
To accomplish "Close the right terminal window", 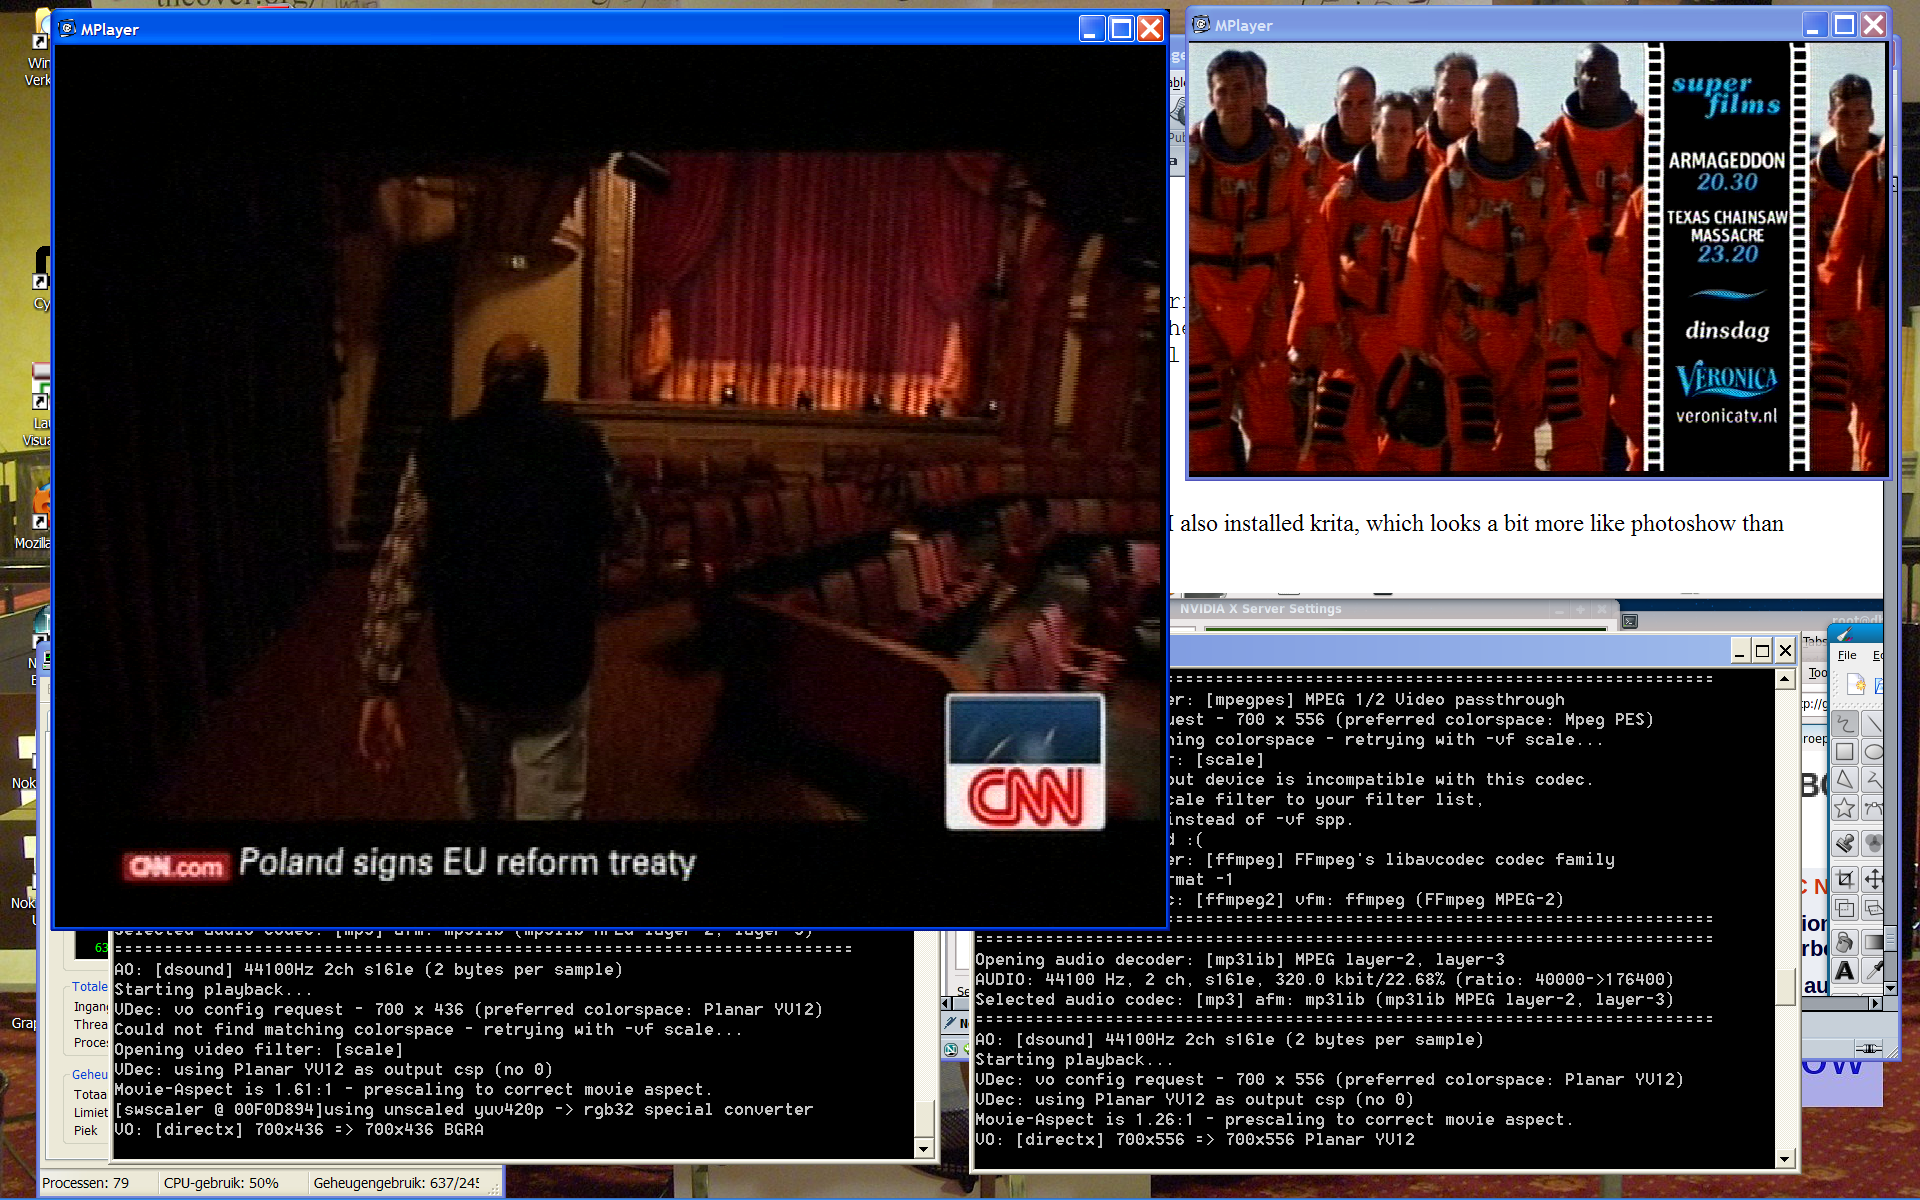I will click(x=1785, y=651).
